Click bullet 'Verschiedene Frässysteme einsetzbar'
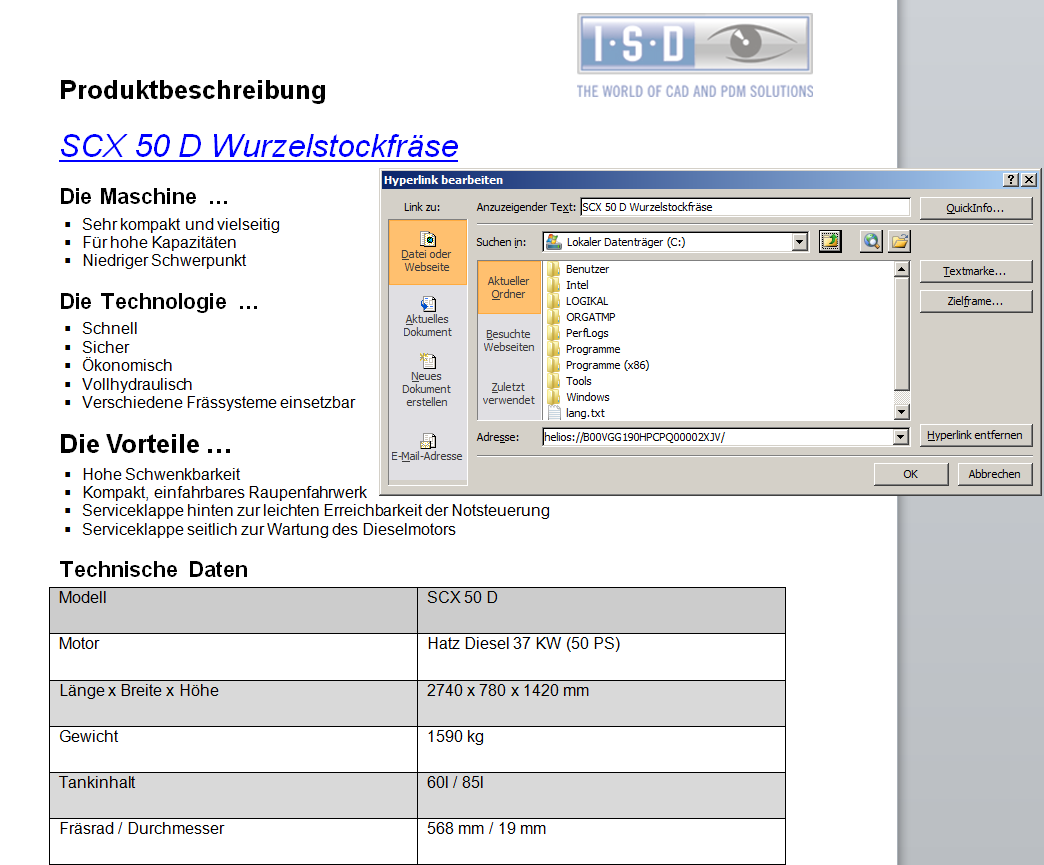This screenshot has height=865, width=1044. [218, 403]
